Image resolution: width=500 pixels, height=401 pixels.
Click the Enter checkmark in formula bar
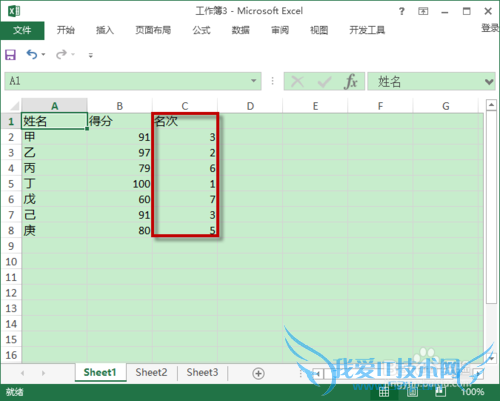(324, 82)
